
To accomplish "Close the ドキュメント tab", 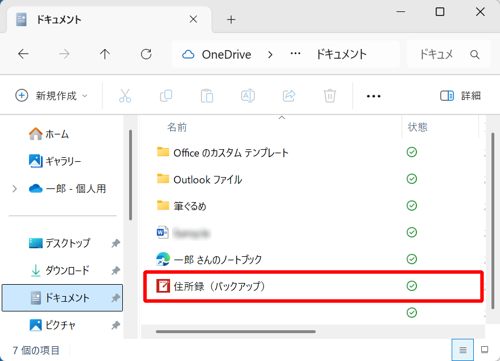I will coord(193,19).
